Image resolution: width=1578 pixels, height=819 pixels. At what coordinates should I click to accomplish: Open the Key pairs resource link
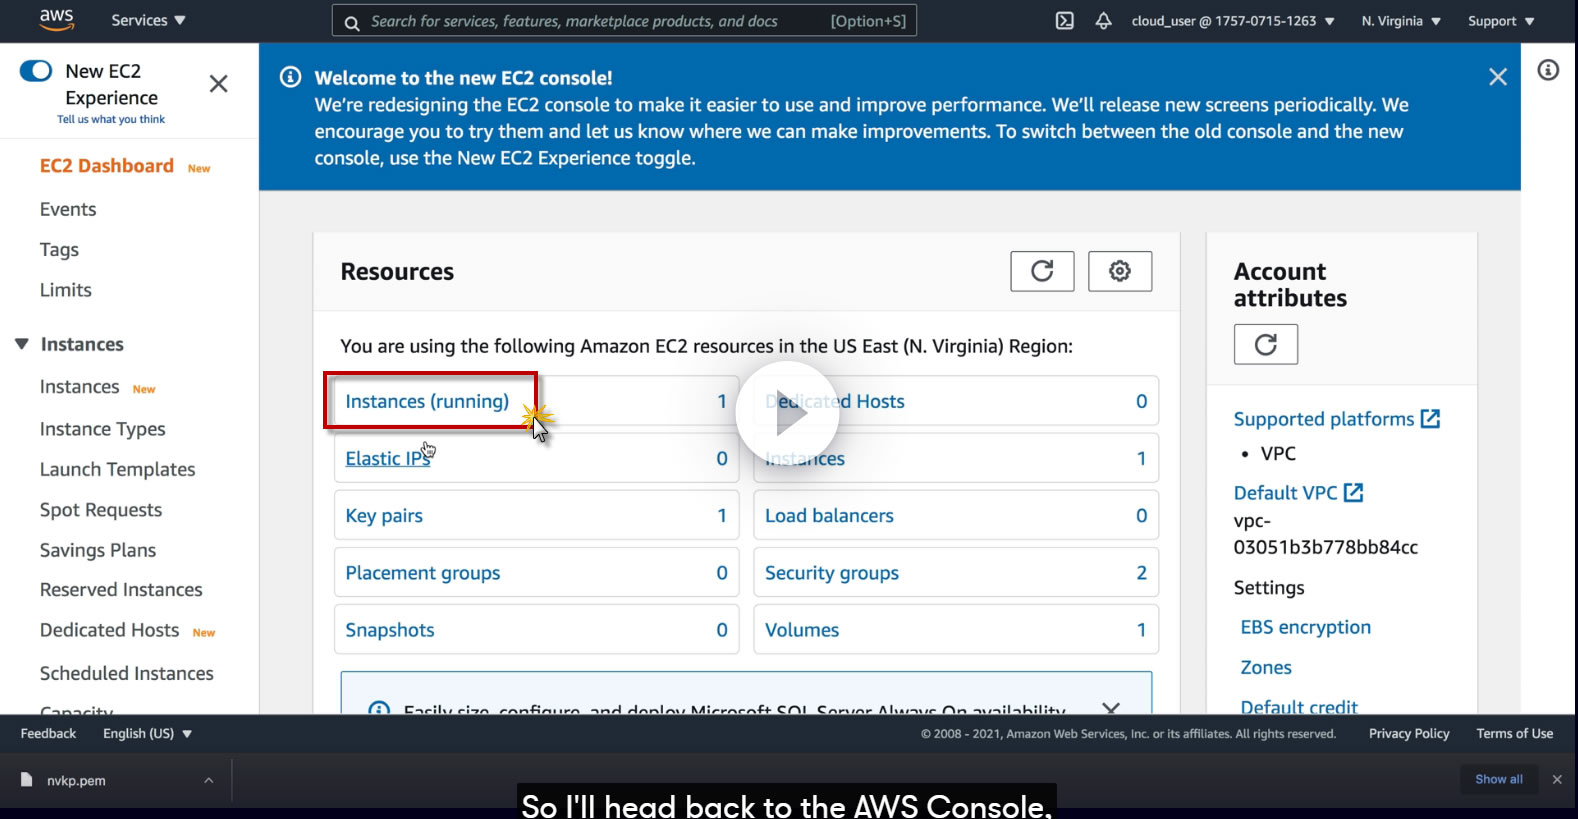click(384, 516)
